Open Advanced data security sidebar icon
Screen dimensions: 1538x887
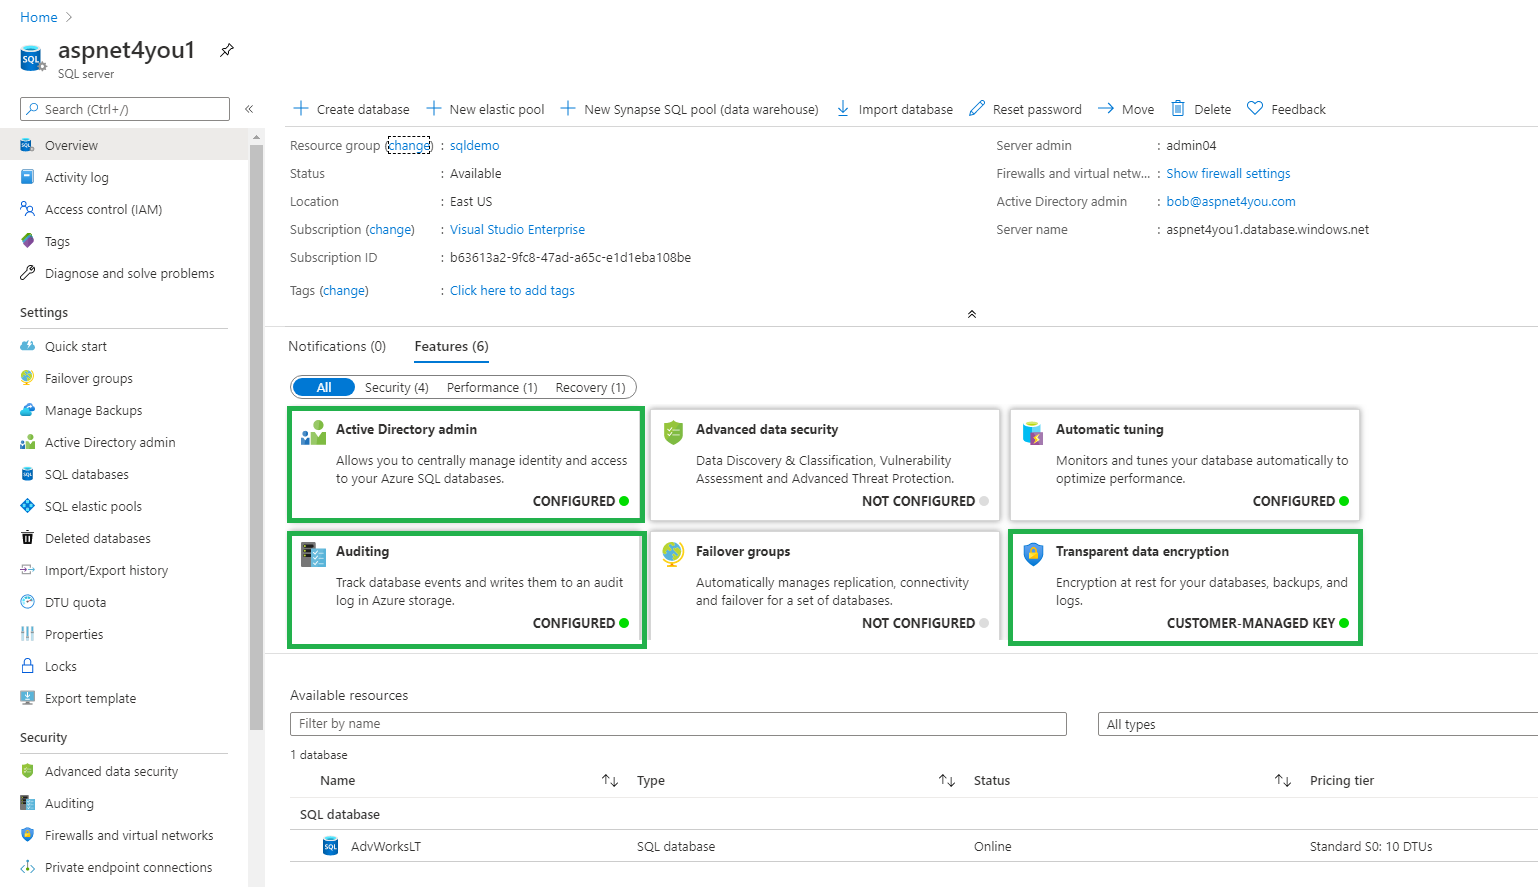click(27, 771)
